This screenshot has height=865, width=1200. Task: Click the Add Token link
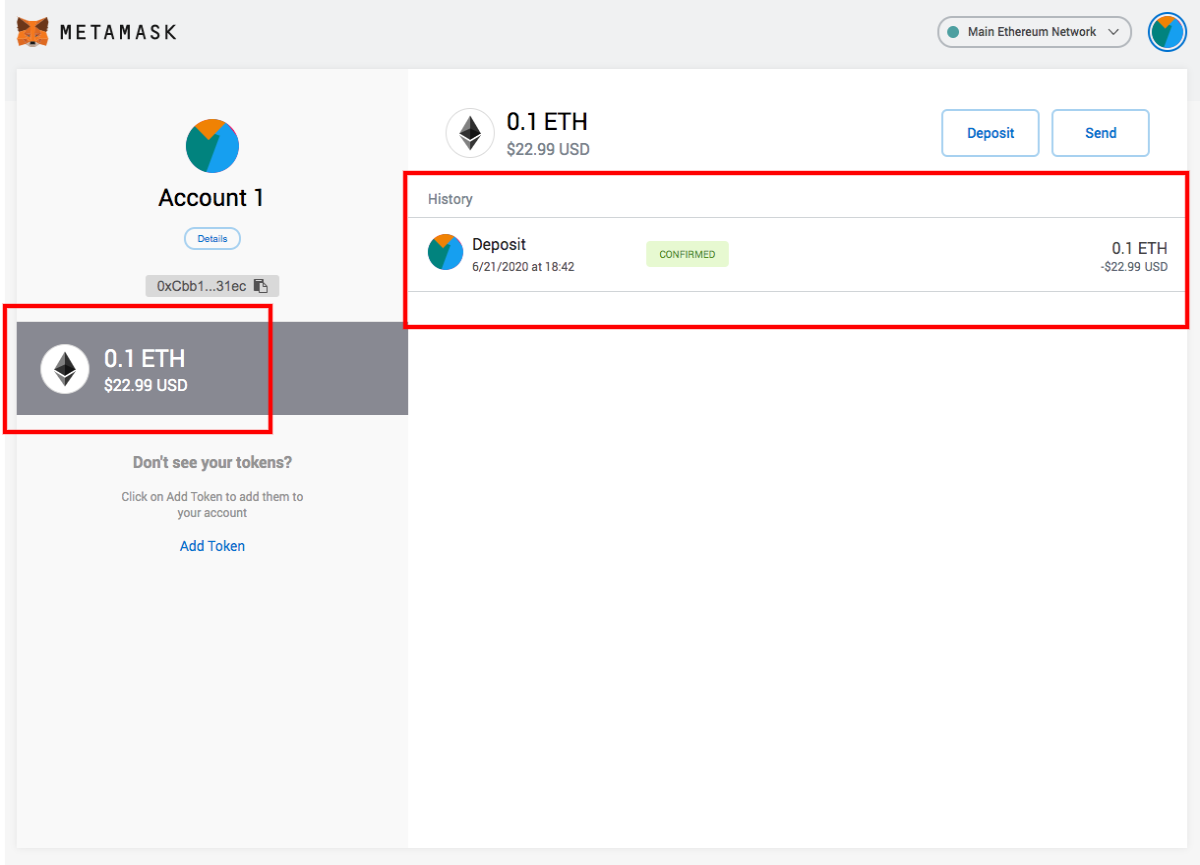click(x=212, y=546)
